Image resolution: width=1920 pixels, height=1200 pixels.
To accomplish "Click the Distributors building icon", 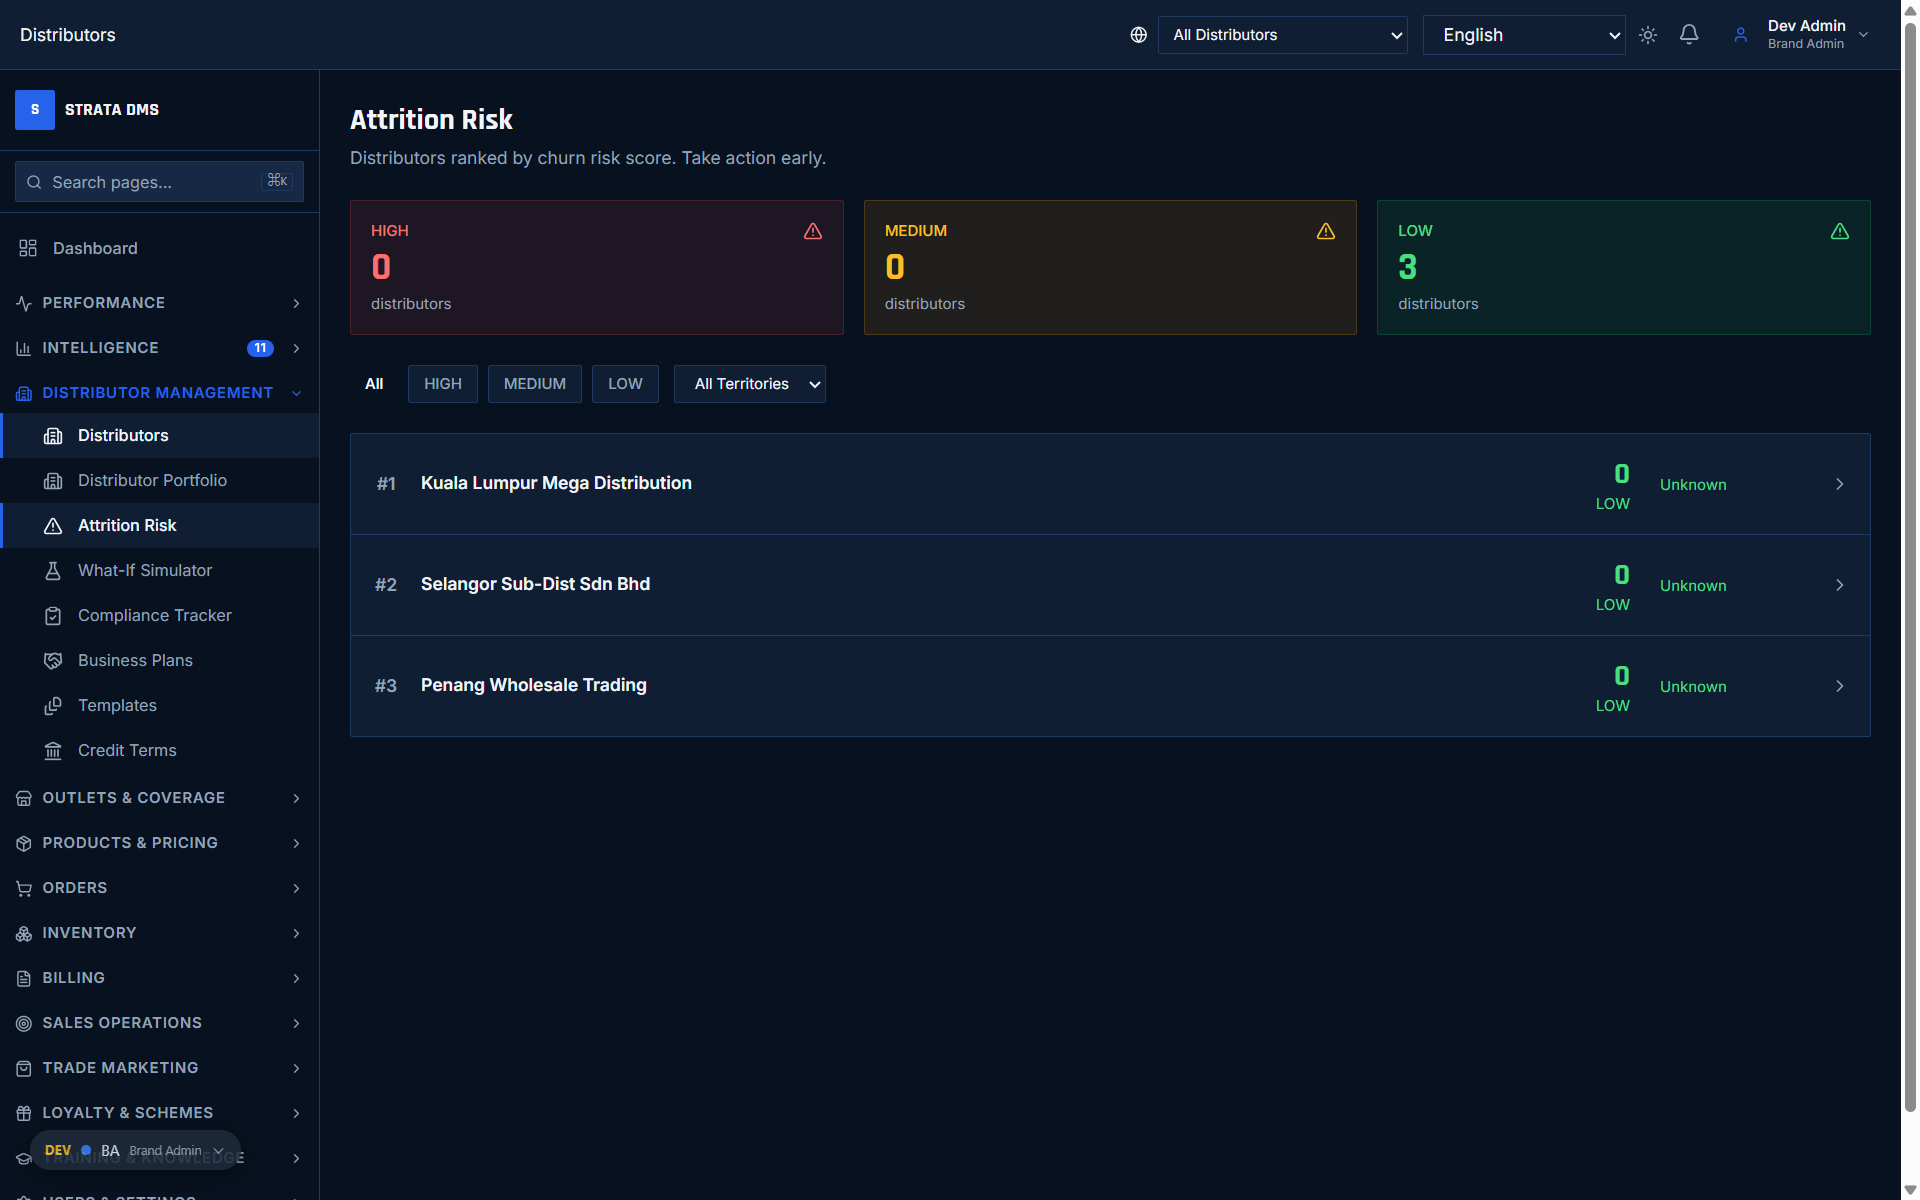I will click(x=53, y=435).
